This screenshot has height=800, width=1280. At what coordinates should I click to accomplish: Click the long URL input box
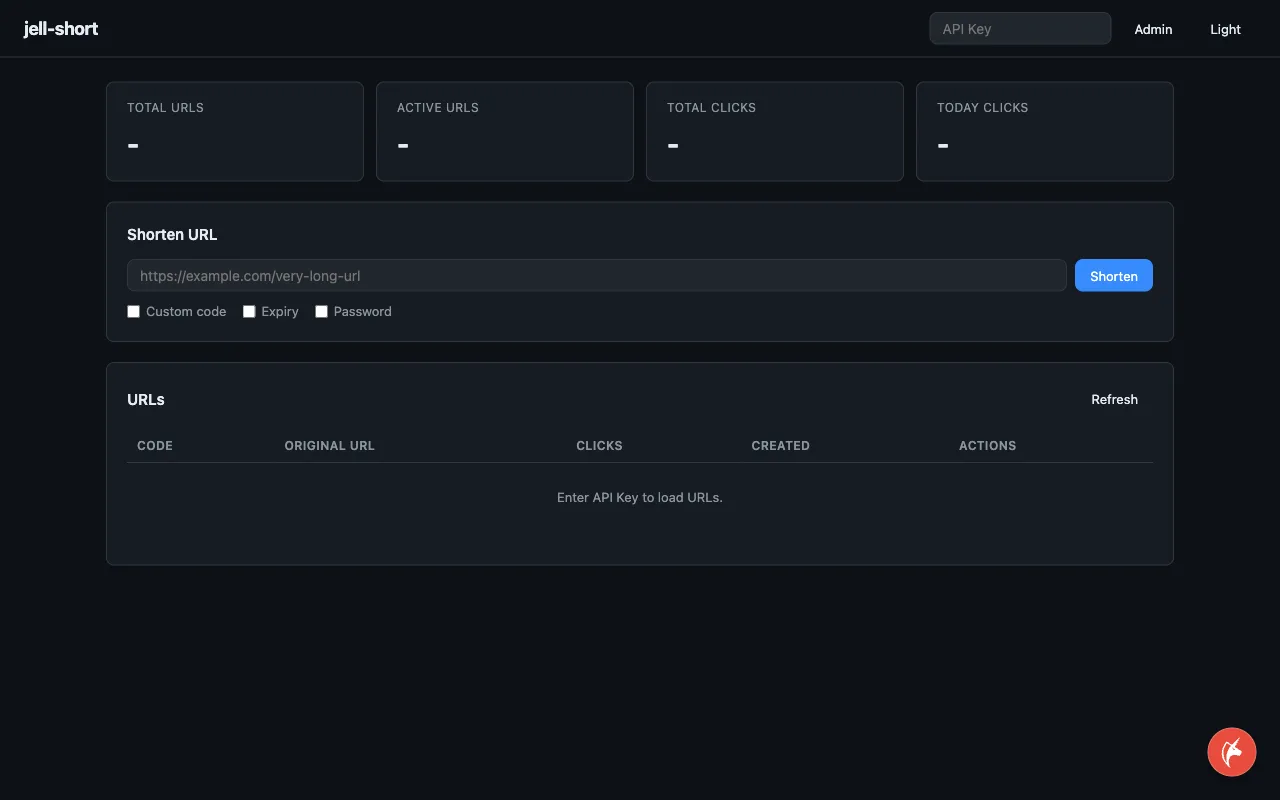coord(597,276)
